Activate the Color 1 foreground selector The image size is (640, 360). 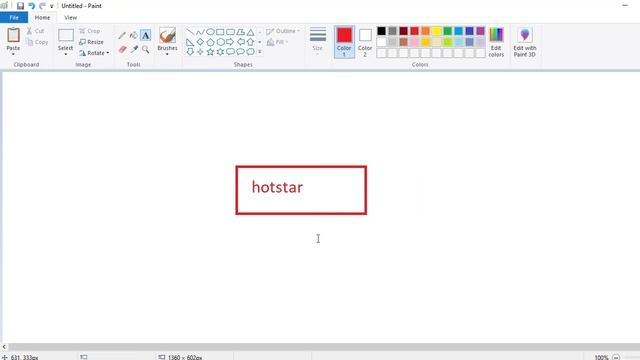pos(344,42)
